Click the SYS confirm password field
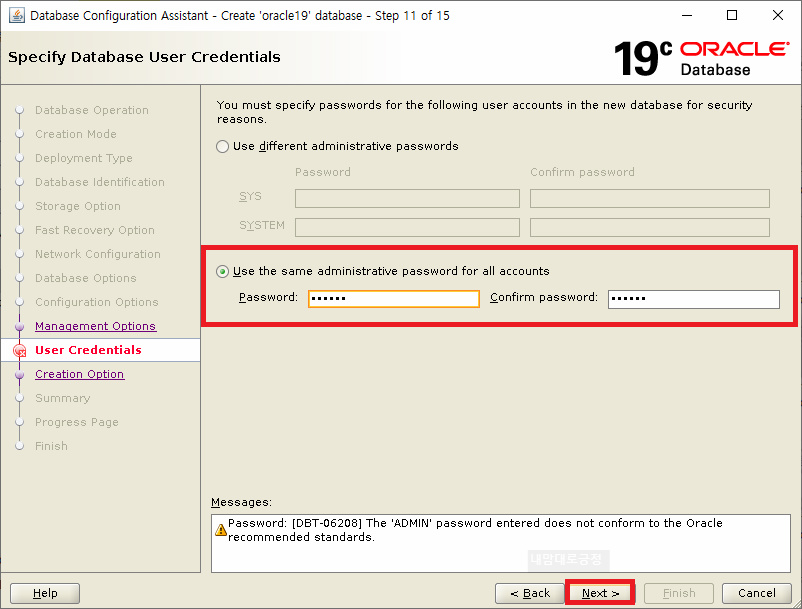The height and width of the screenshot is (609, 802). click(x=650, y=198)
